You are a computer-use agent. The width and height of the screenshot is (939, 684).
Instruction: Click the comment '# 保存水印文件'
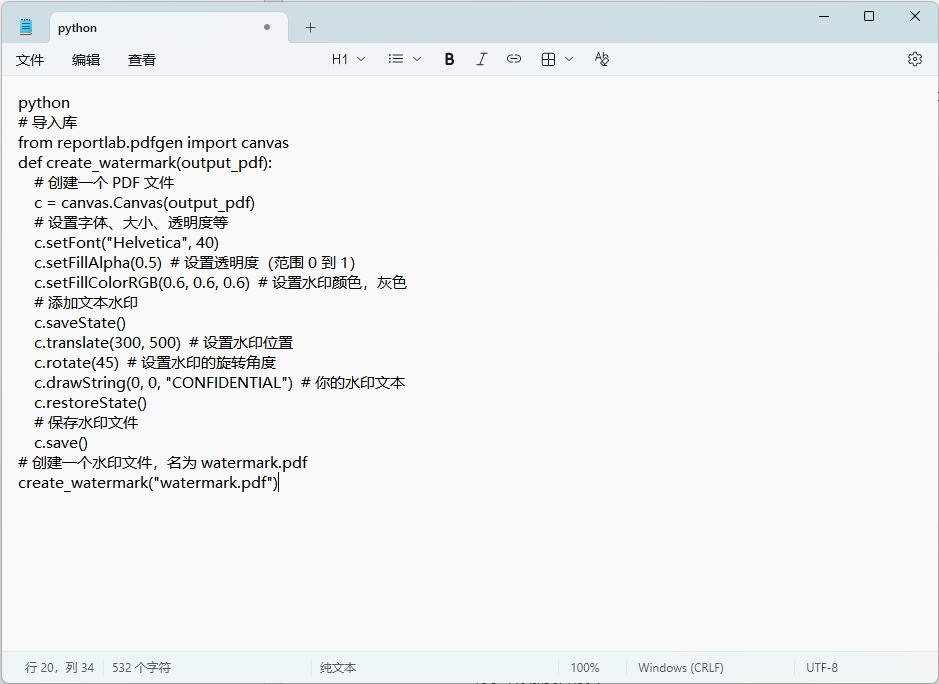point(86,423)
